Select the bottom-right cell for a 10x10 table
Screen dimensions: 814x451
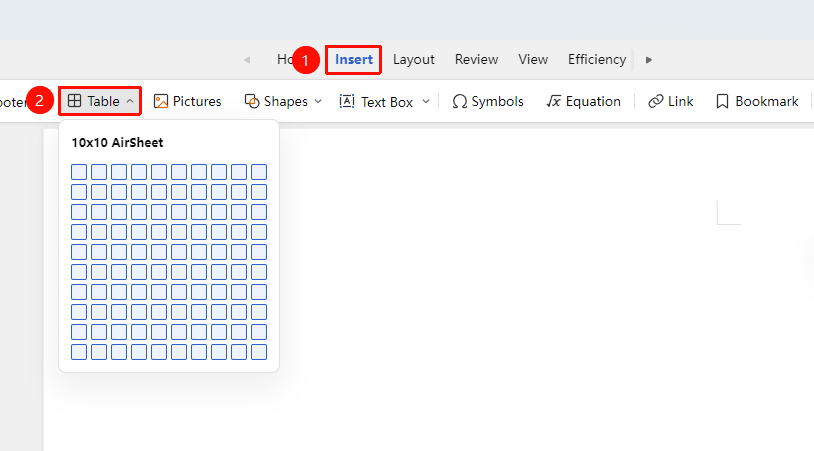(x=259, y=352)
